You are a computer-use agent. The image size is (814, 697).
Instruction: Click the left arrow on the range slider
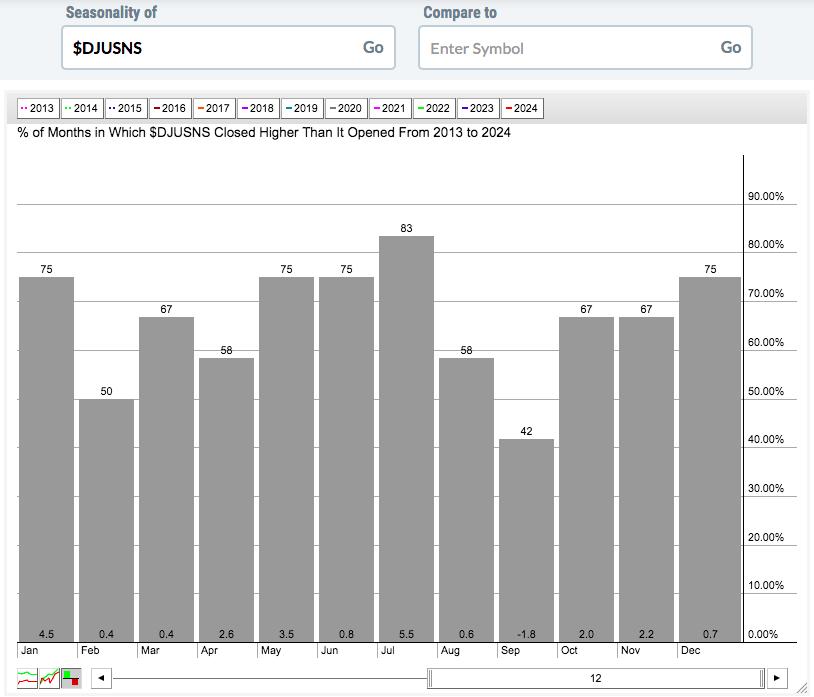[x=101, y=678]
